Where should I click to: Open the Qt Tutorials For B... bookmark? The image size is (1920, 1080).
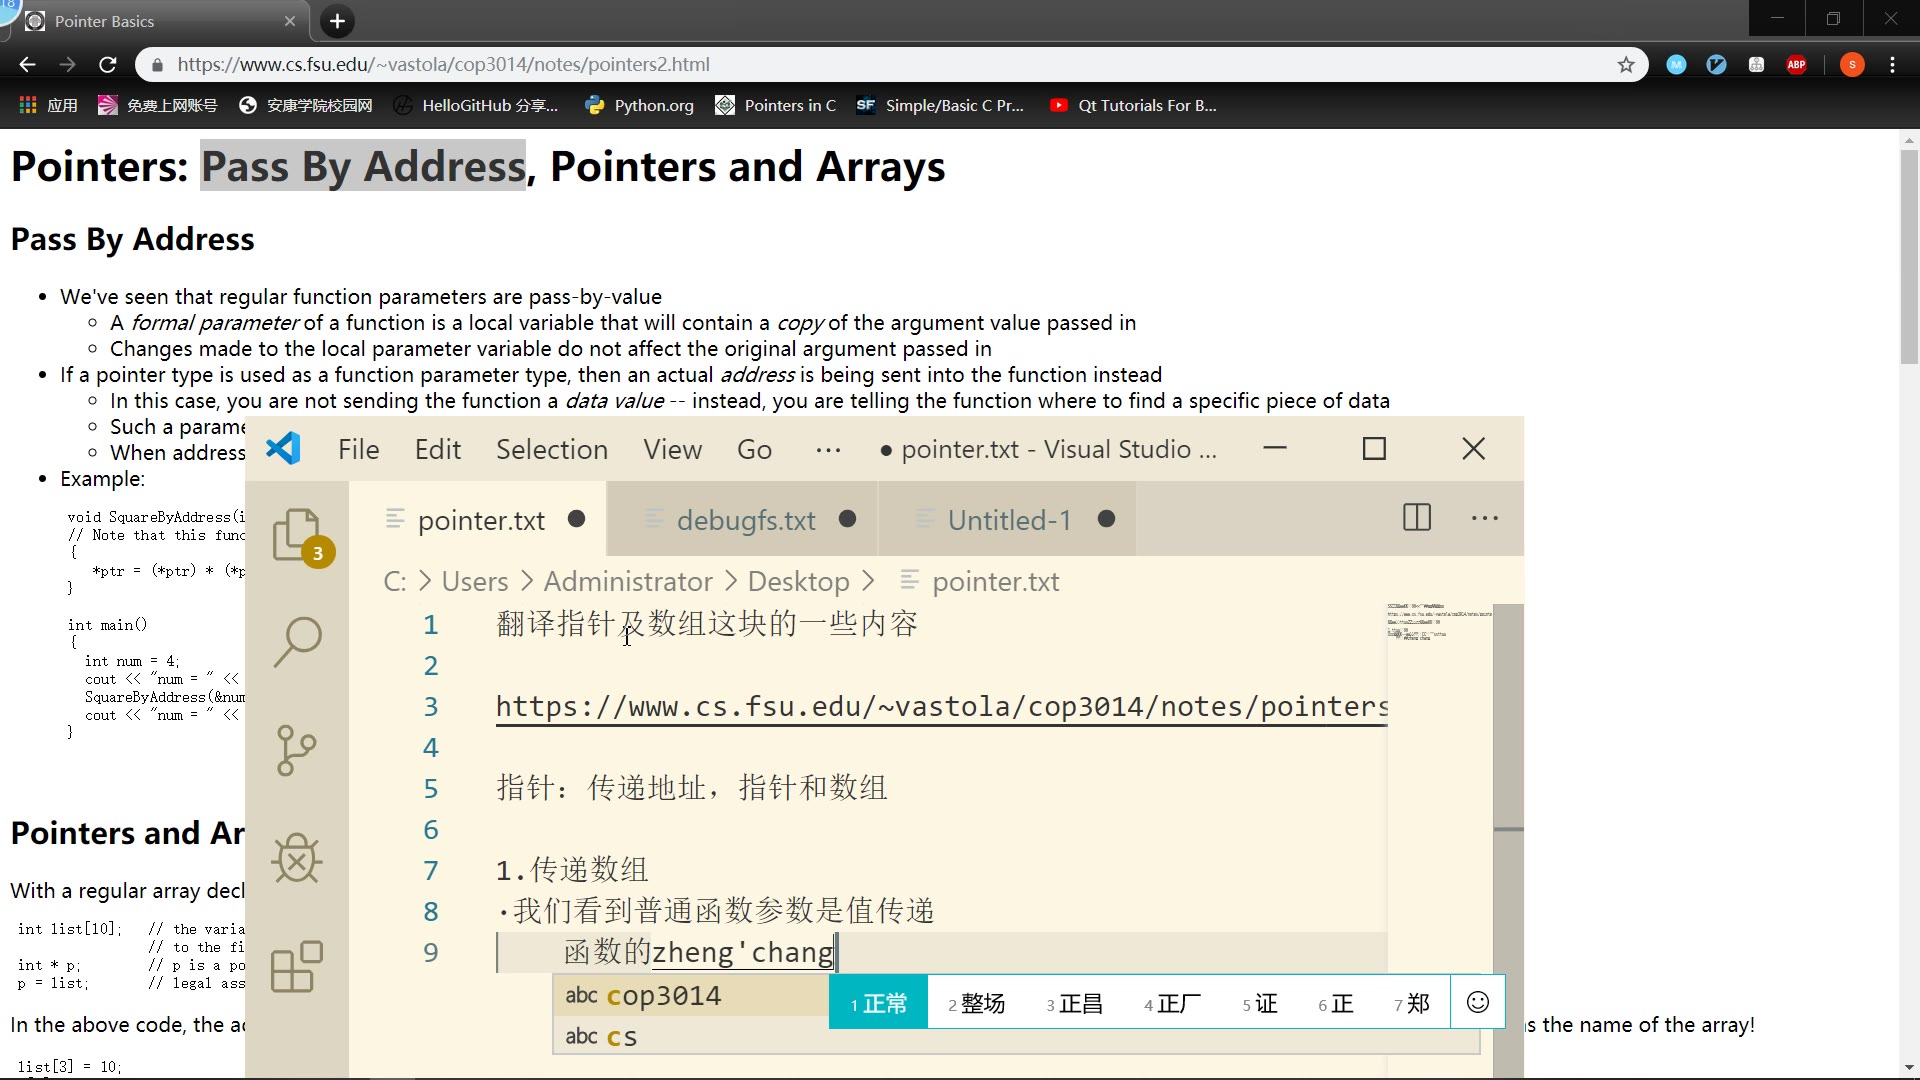(1133, 105)
